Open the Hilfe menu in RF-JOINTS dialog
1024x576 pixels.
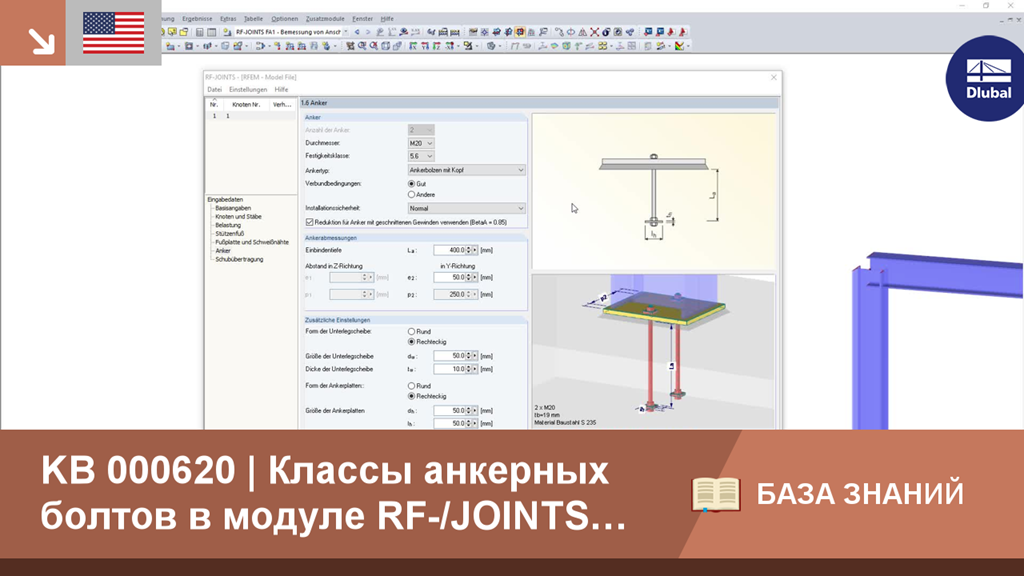(x=281, y=89)
